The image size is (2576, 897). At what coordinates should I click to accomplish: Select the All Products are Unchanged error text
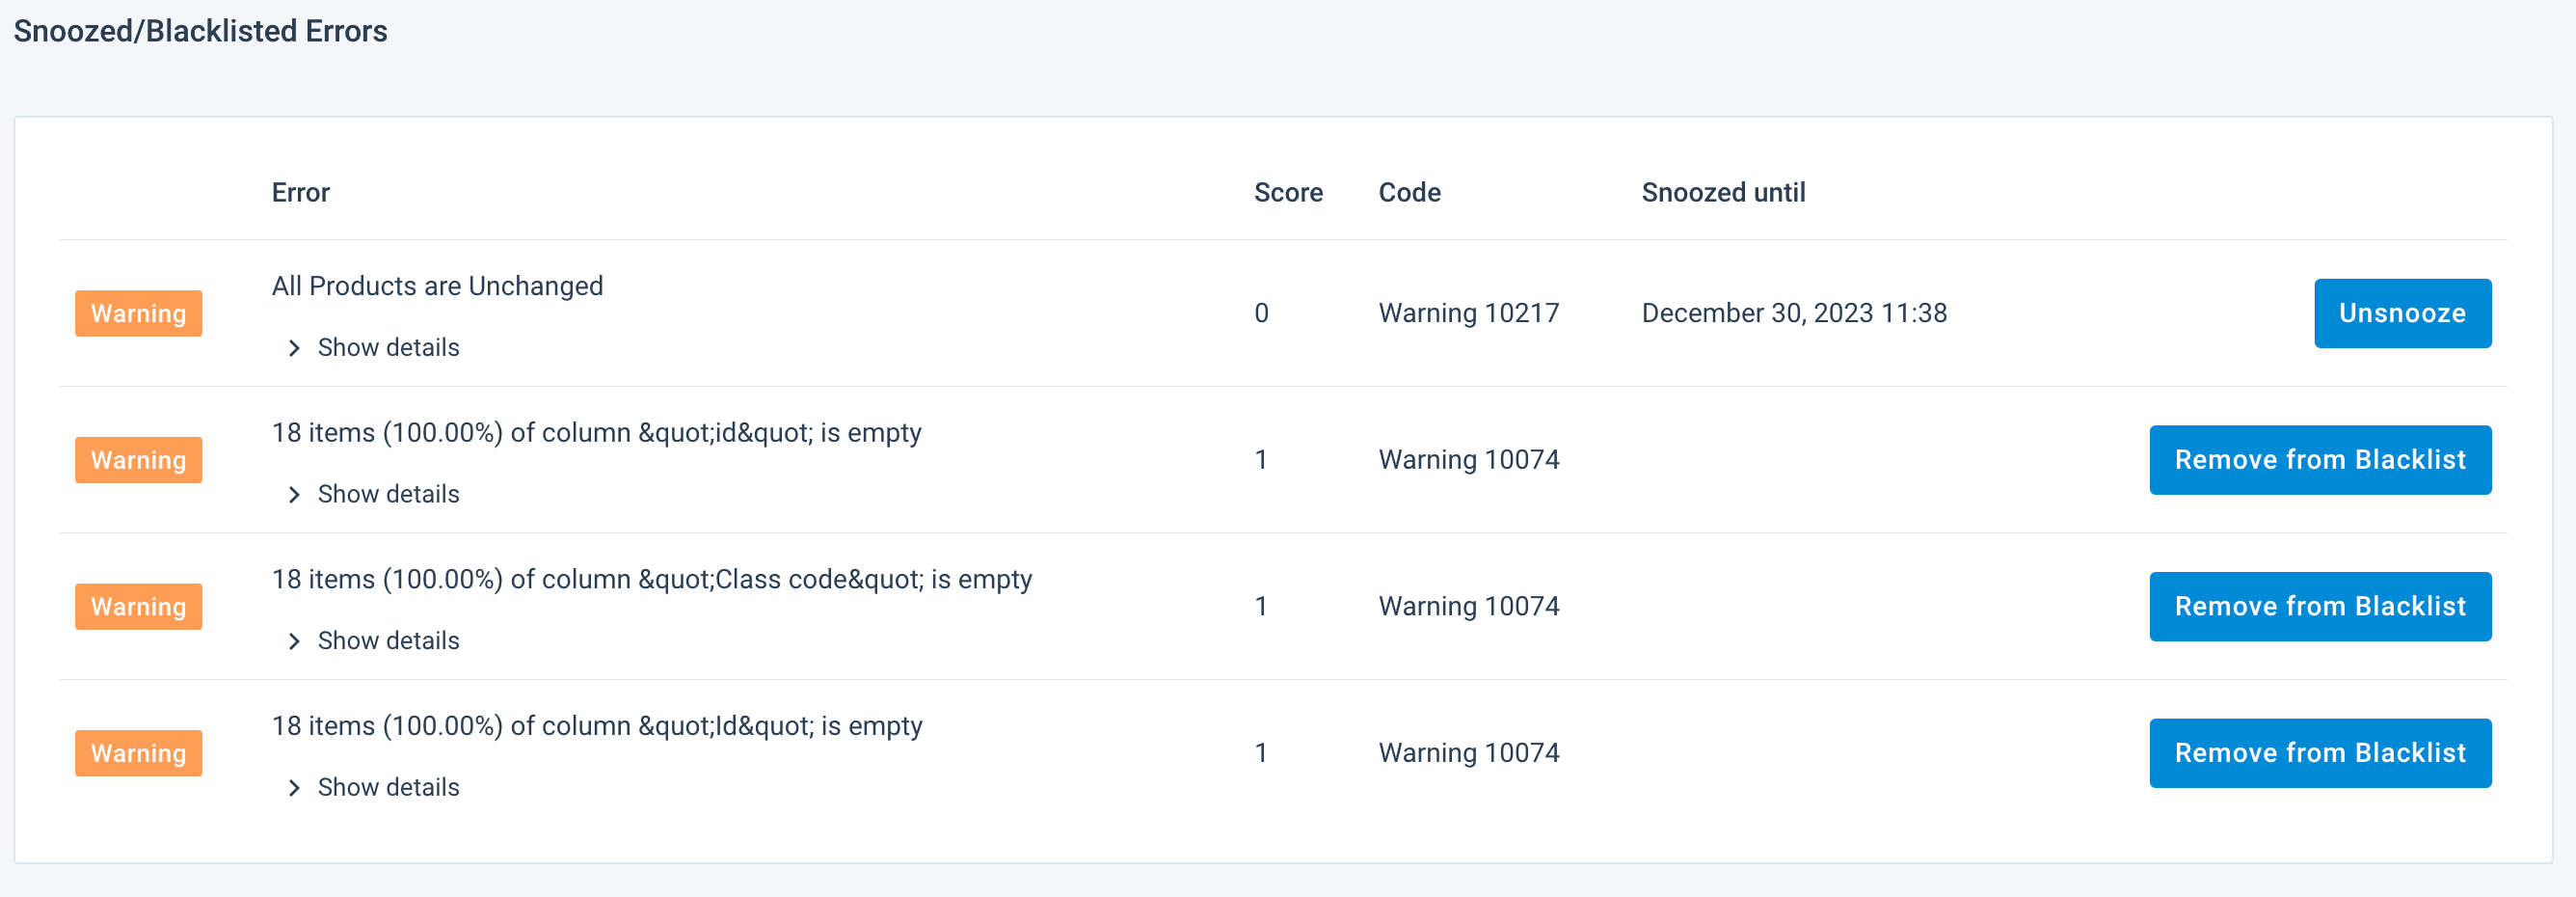[437, 286]
